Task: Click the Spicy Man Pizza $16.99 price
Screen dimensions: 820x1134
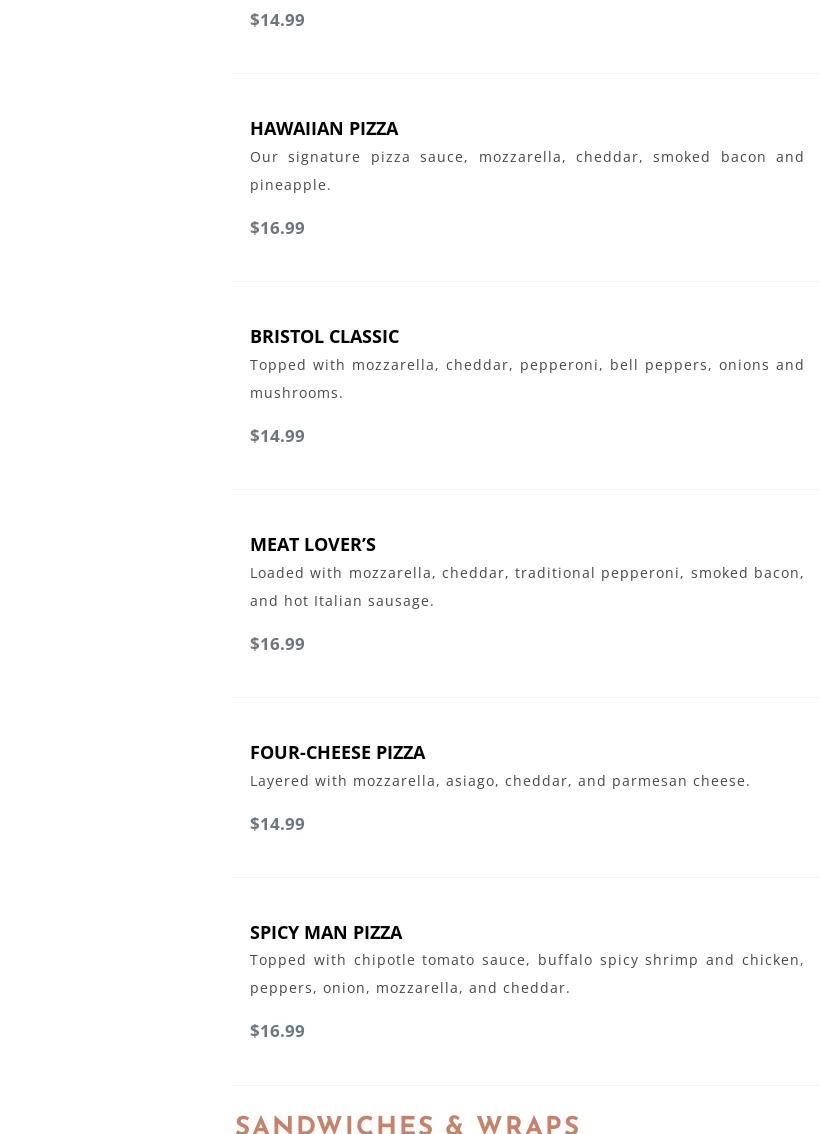Action: (277, 1031)
